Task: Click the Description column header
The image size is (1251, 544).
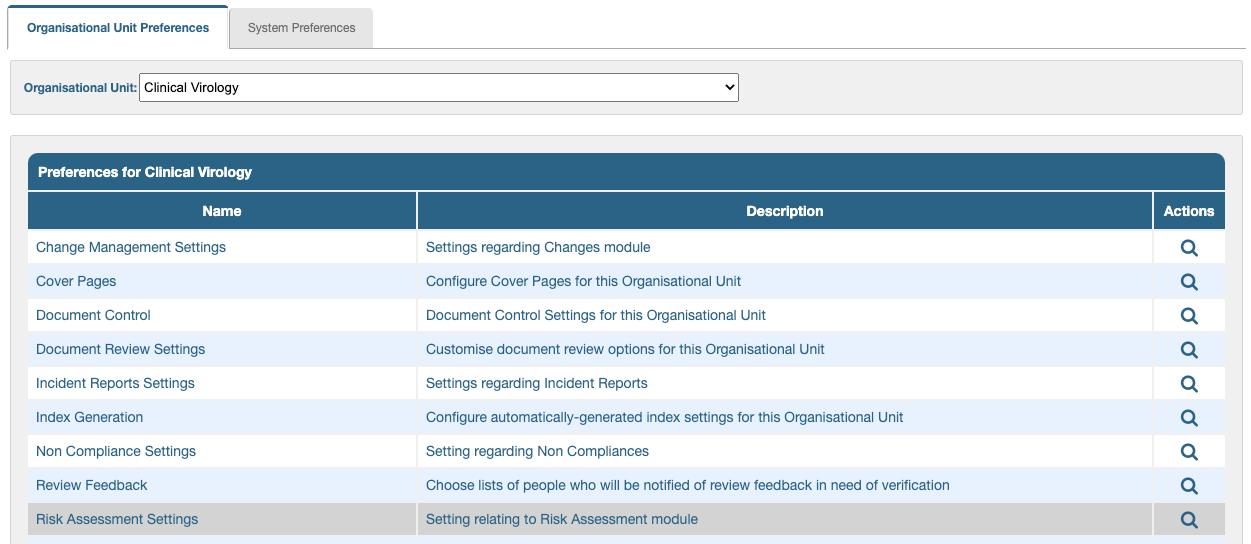Action: pos(784,211)
